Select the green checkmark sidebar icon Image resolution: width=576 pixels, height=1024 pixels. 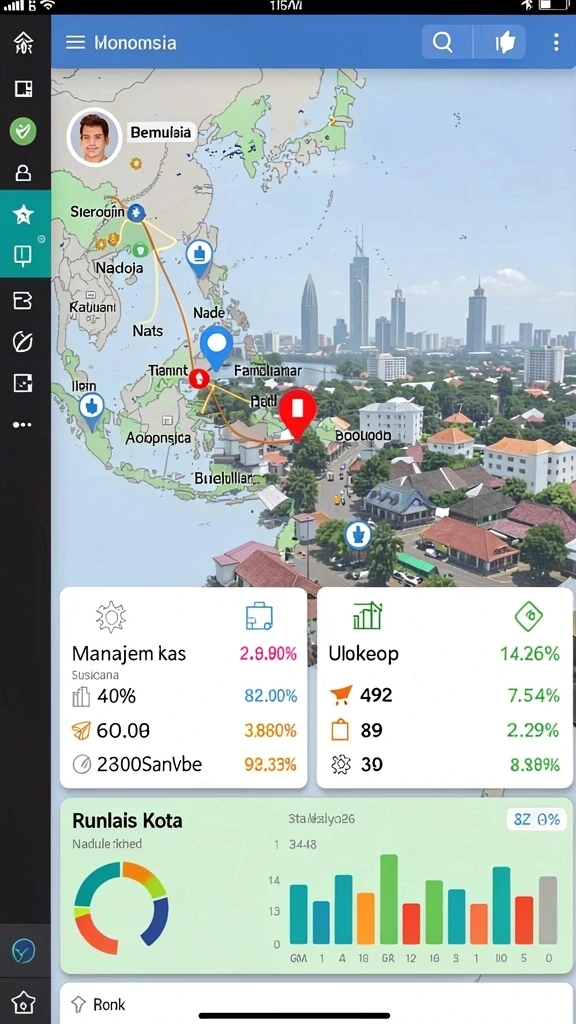[x=23, y=131]
